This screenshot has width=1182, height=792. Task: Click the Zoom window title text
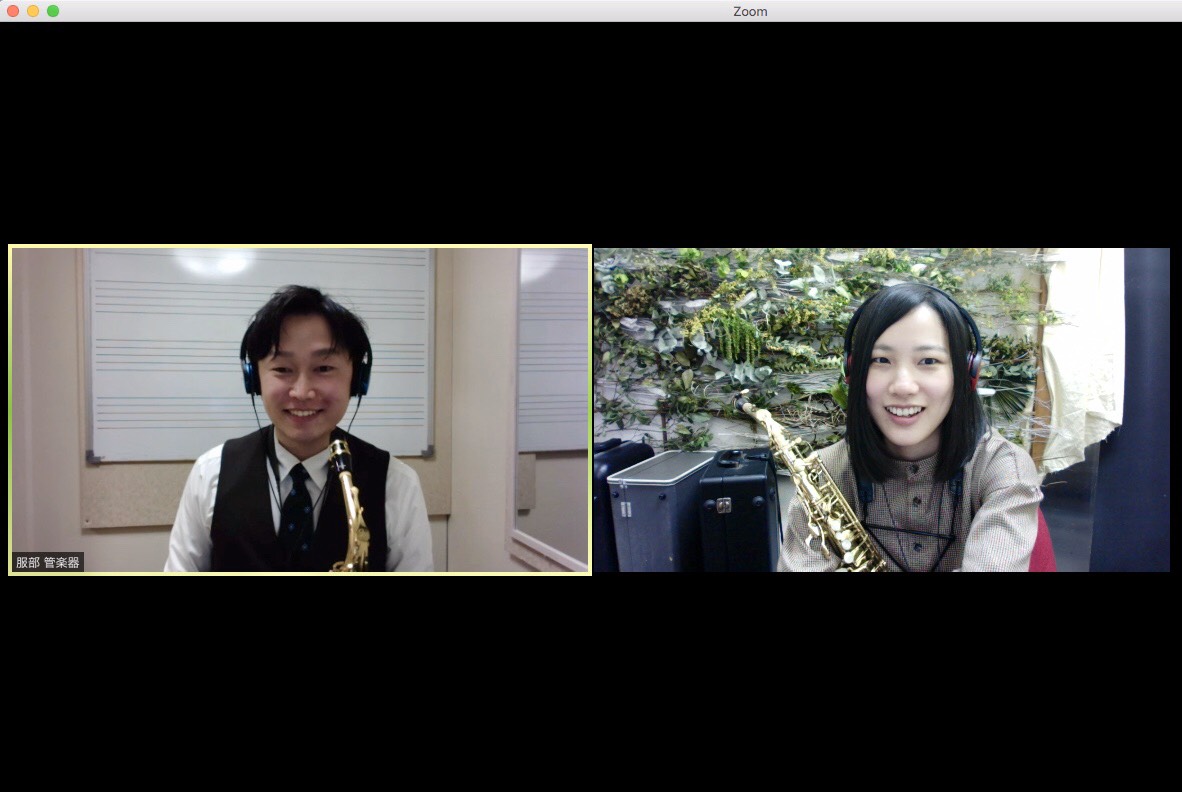point(750,11)
